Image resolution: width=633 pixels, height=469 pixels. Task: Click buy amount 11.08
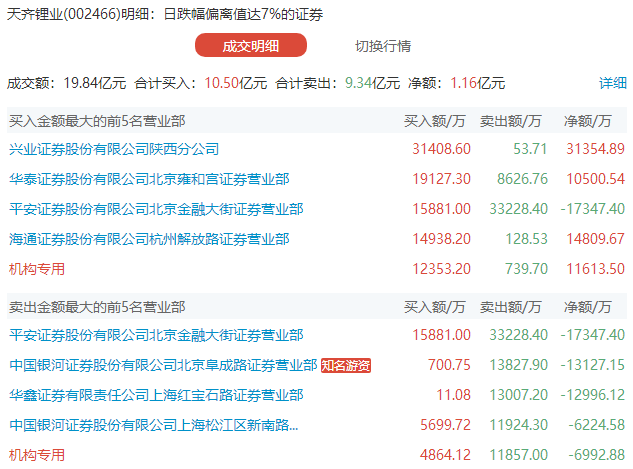pyautogui.click(x=453, y=395)
